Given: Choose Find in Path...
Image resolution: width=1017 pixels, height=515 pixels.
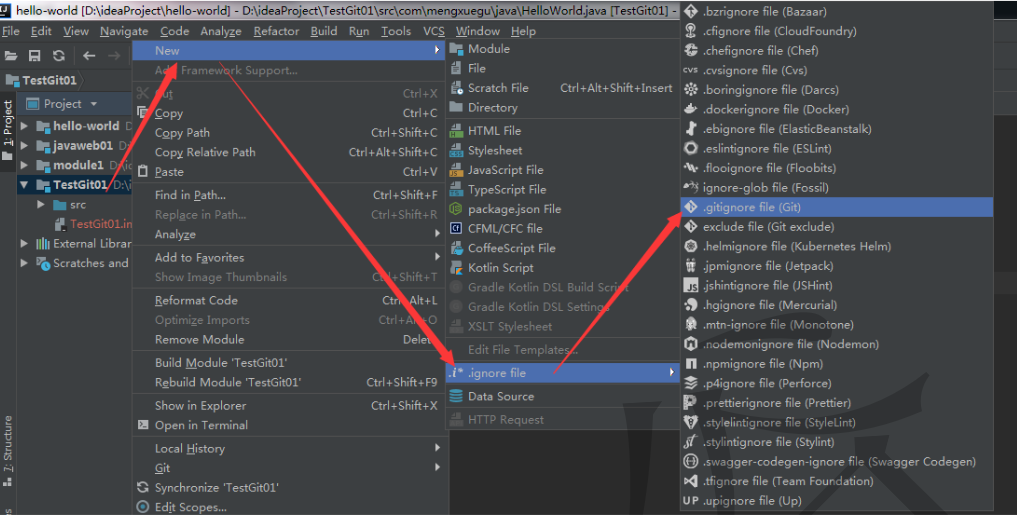Looking at the screenshot, I should 190,195.
